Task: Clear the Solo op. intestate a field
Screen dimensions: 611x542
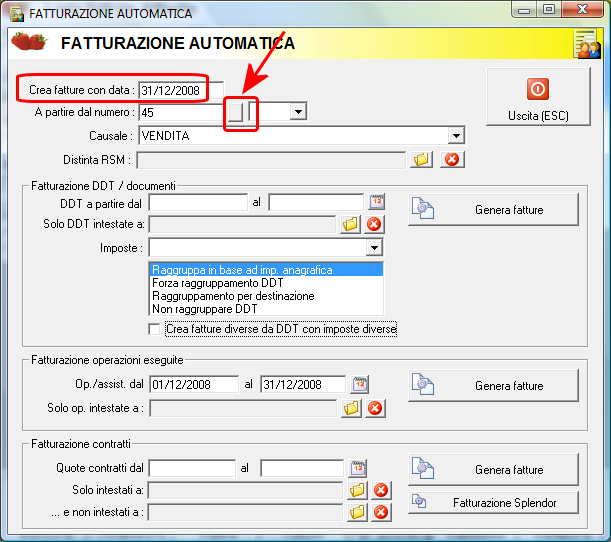Action: coord(375,408)
